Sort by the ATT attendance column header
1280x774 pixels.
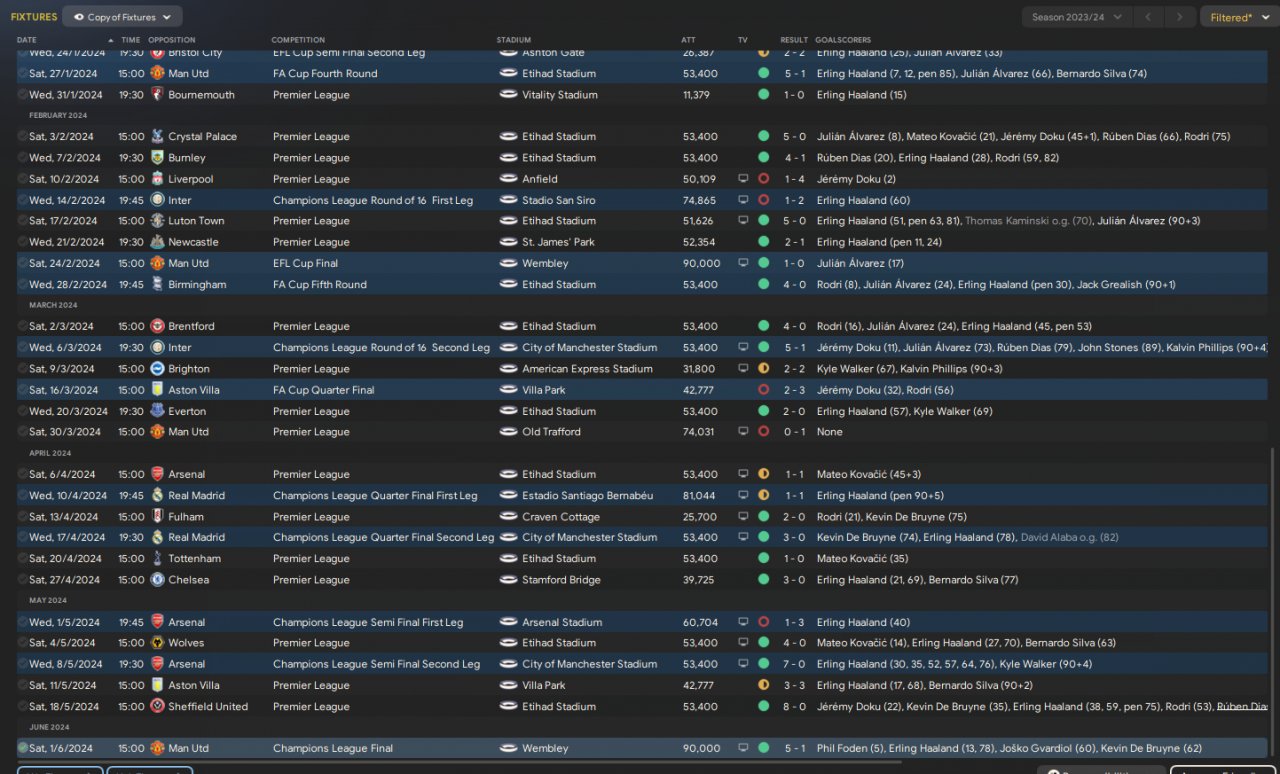pyautogui.click(x=690, y=40)
